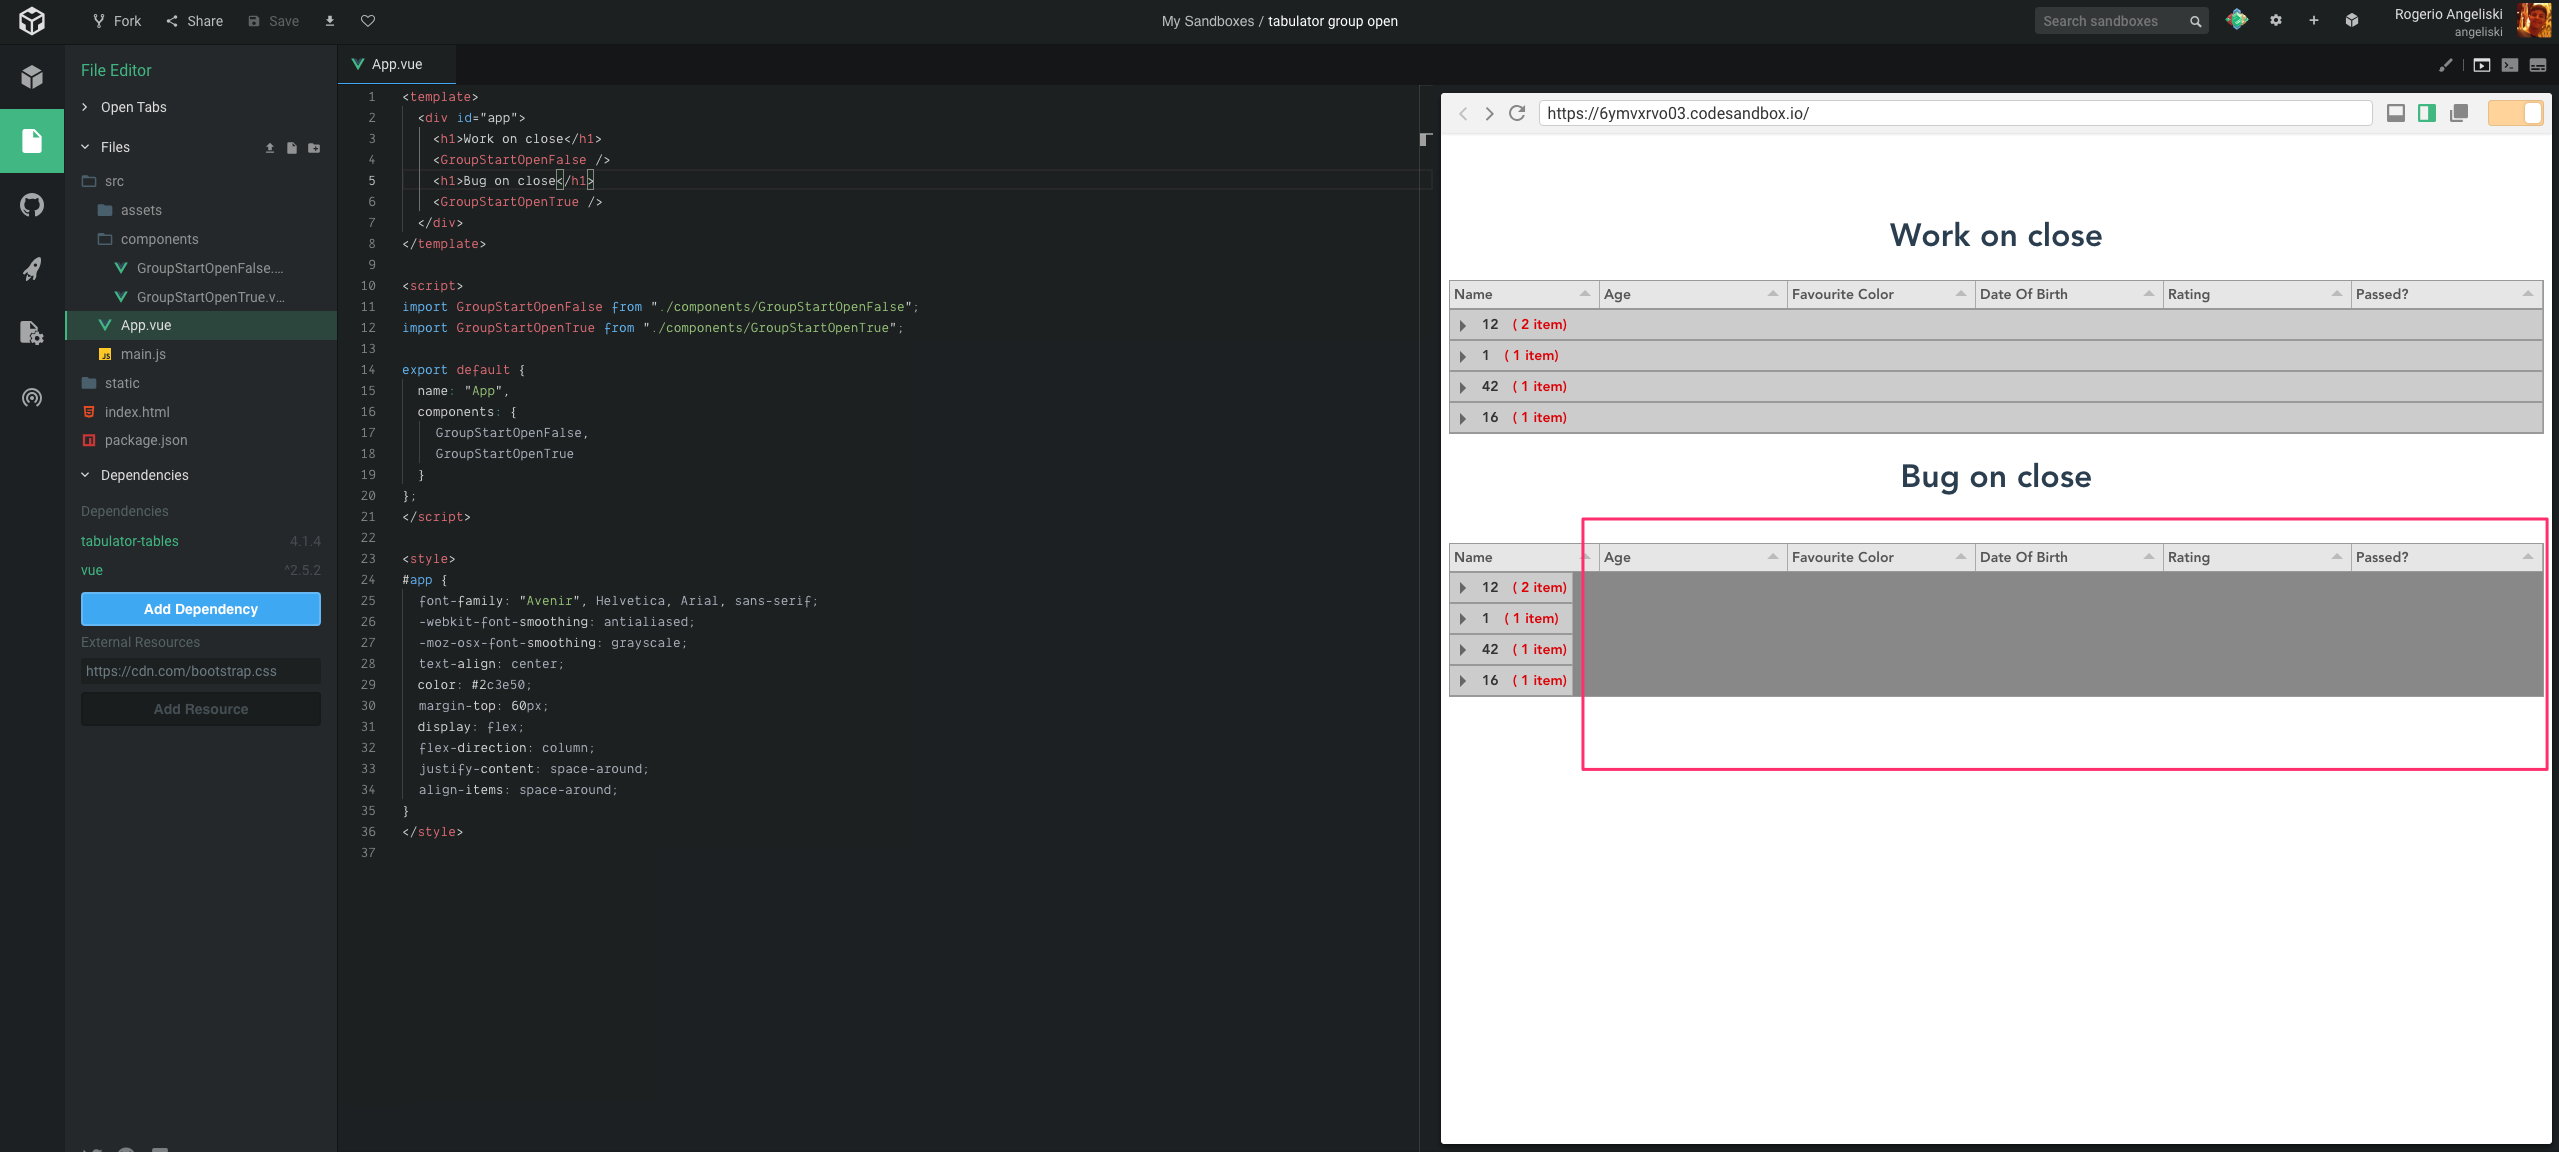This screenshot has width=2559, height=1152.
Task: Switch to the App.vue editor tab
Action: (x=395, y=63)
